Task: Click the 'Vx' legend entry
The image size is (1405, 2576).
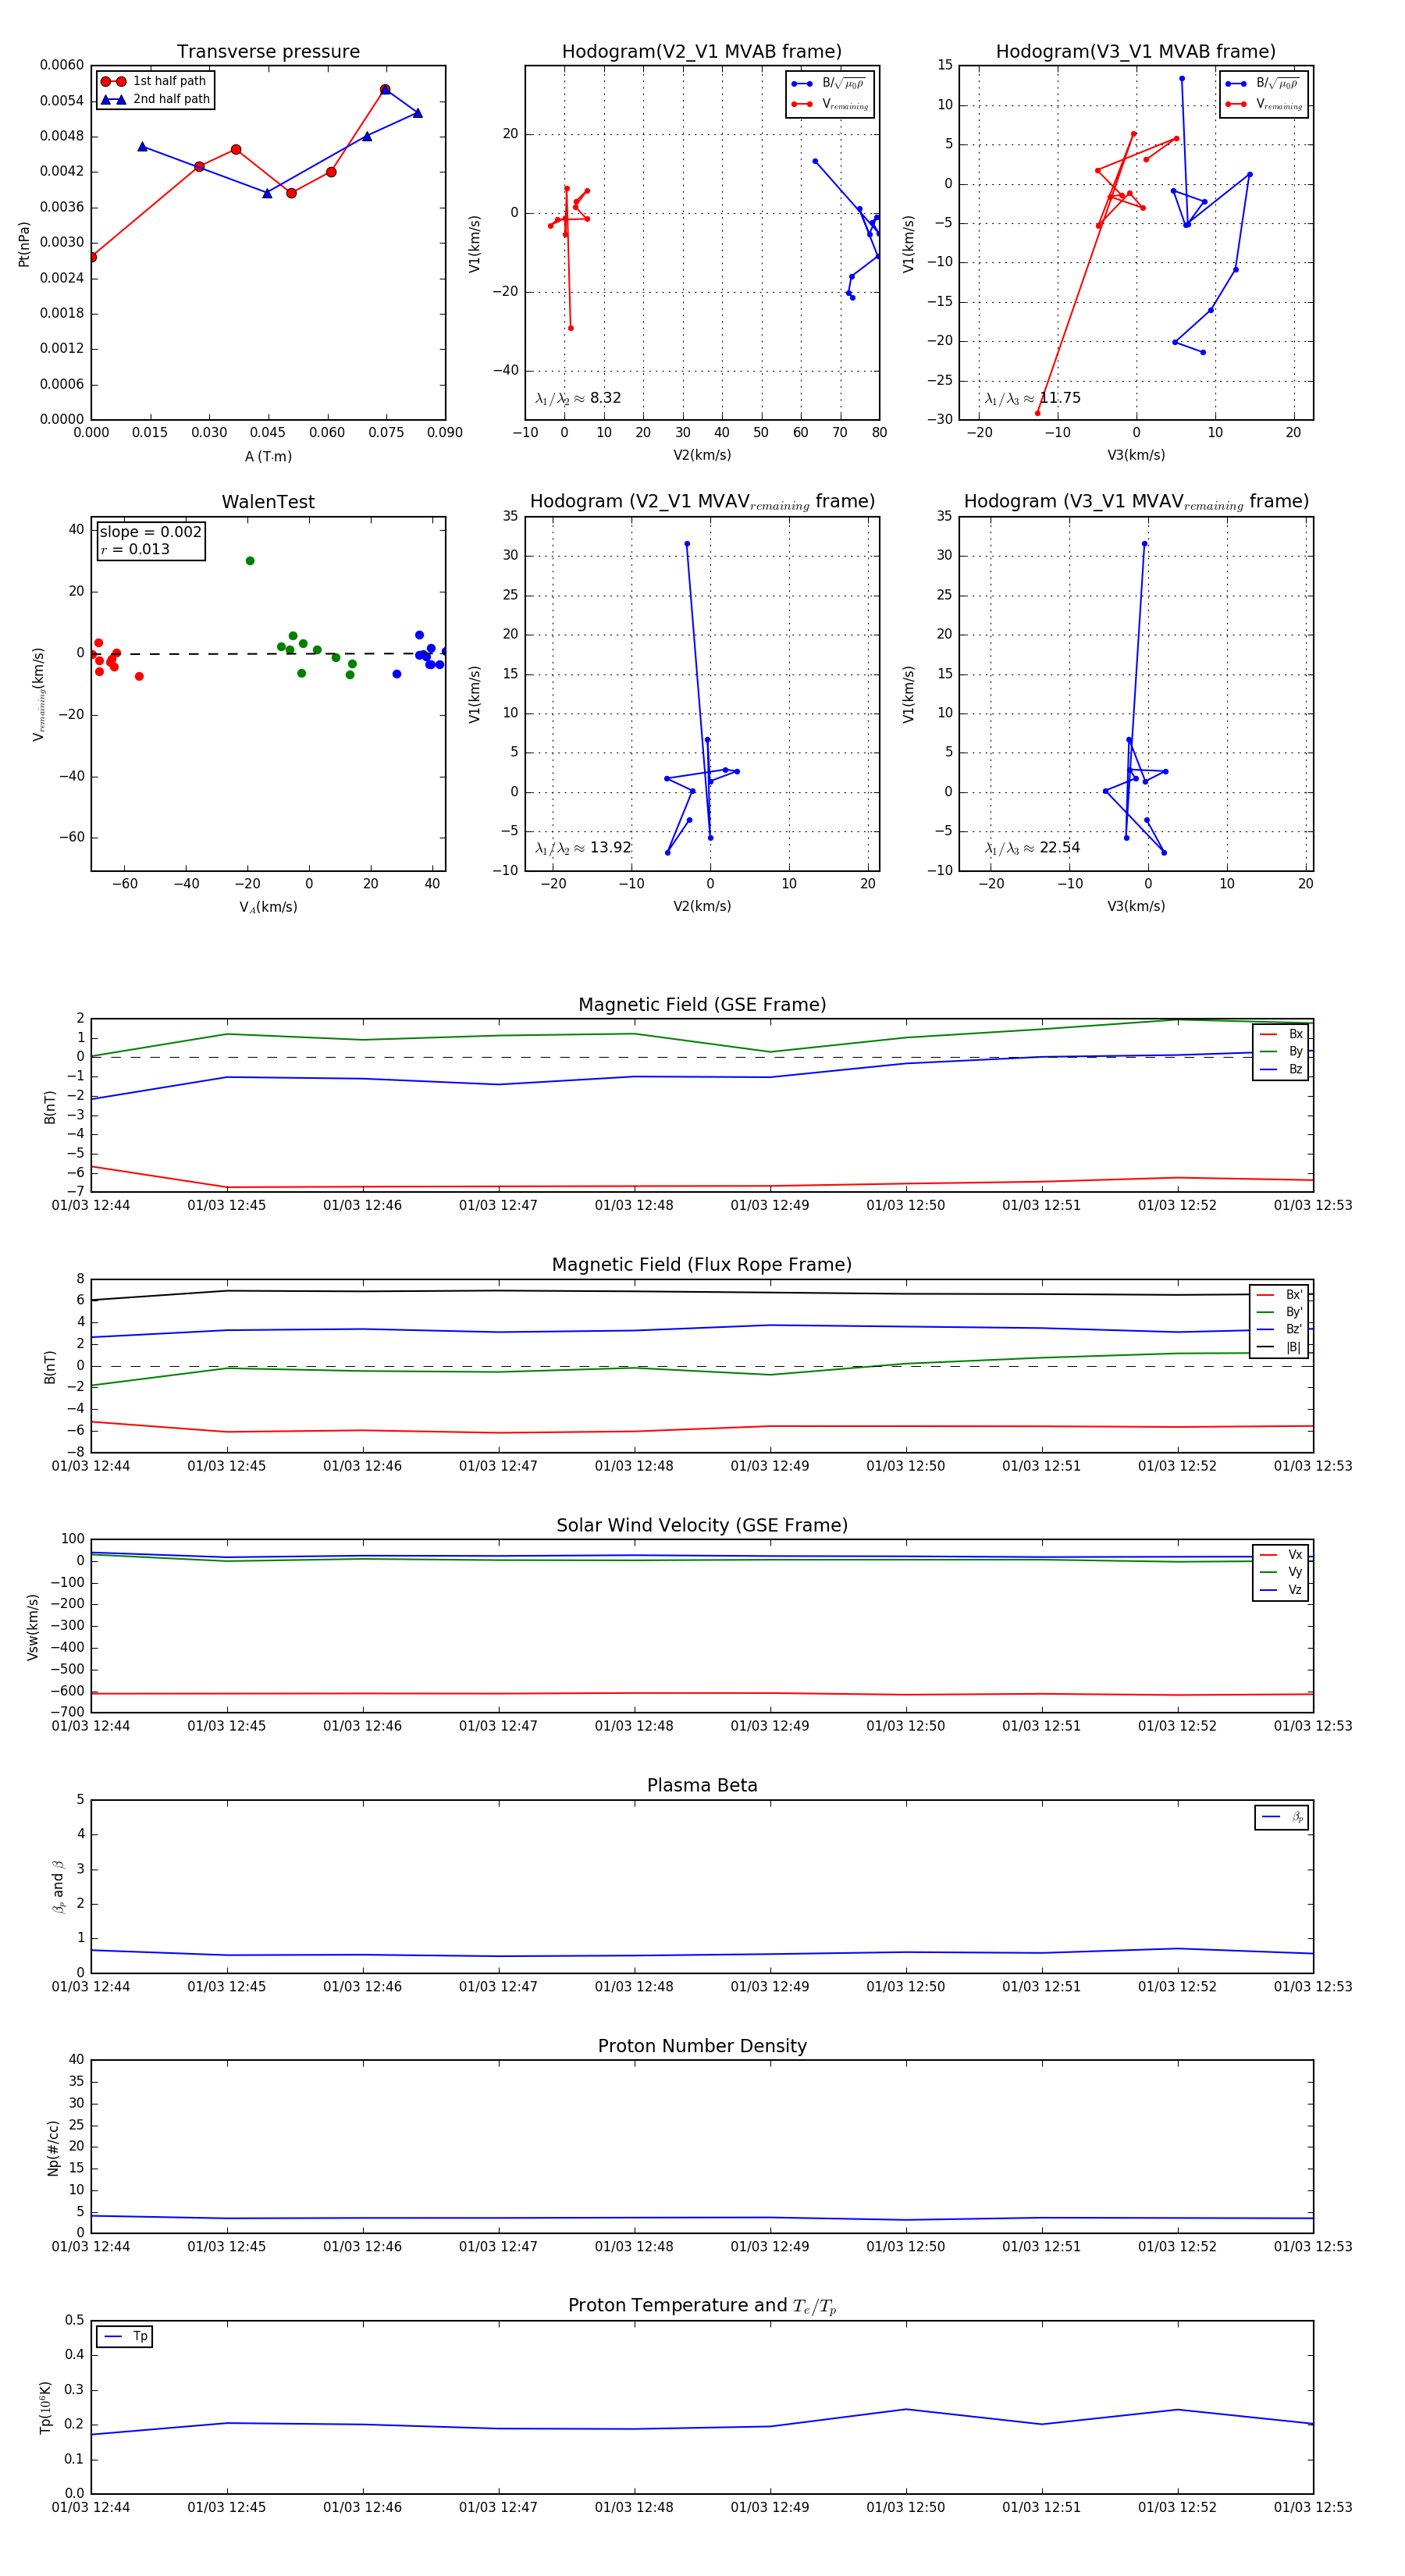Action: click(1281, 1555)
